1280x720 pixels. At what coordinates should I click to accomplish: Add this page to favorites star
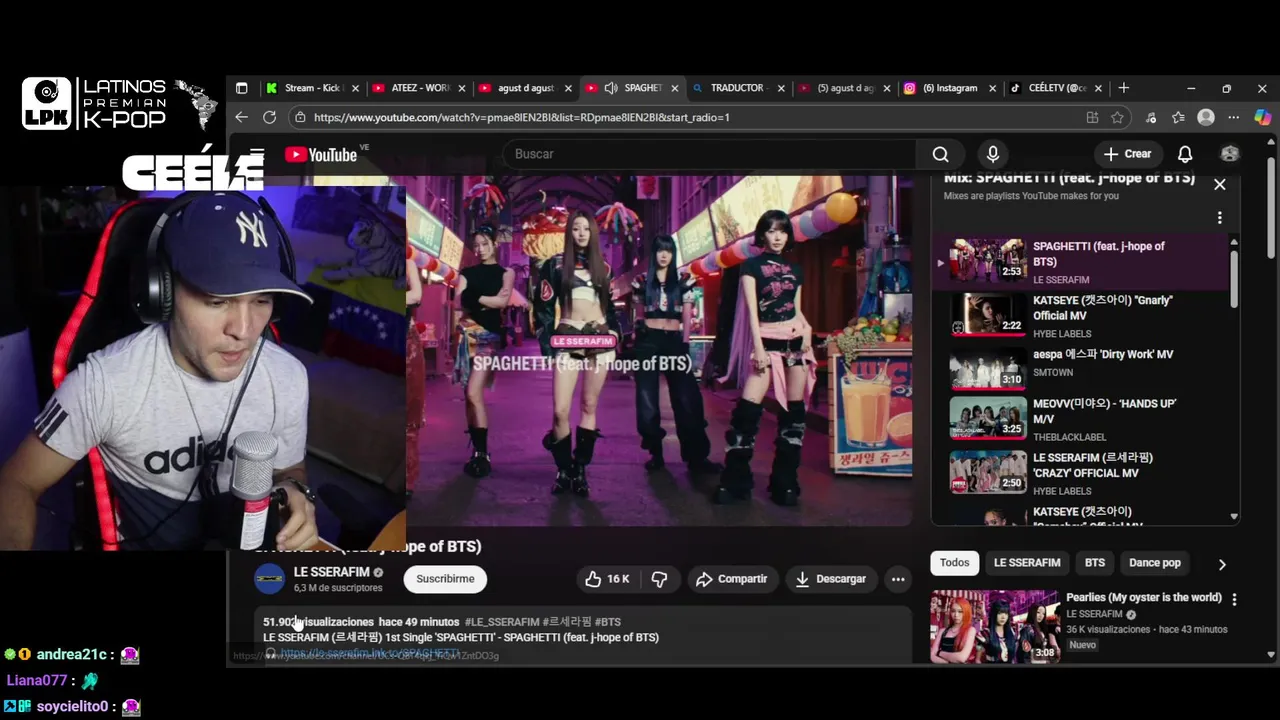(1117, 117)
